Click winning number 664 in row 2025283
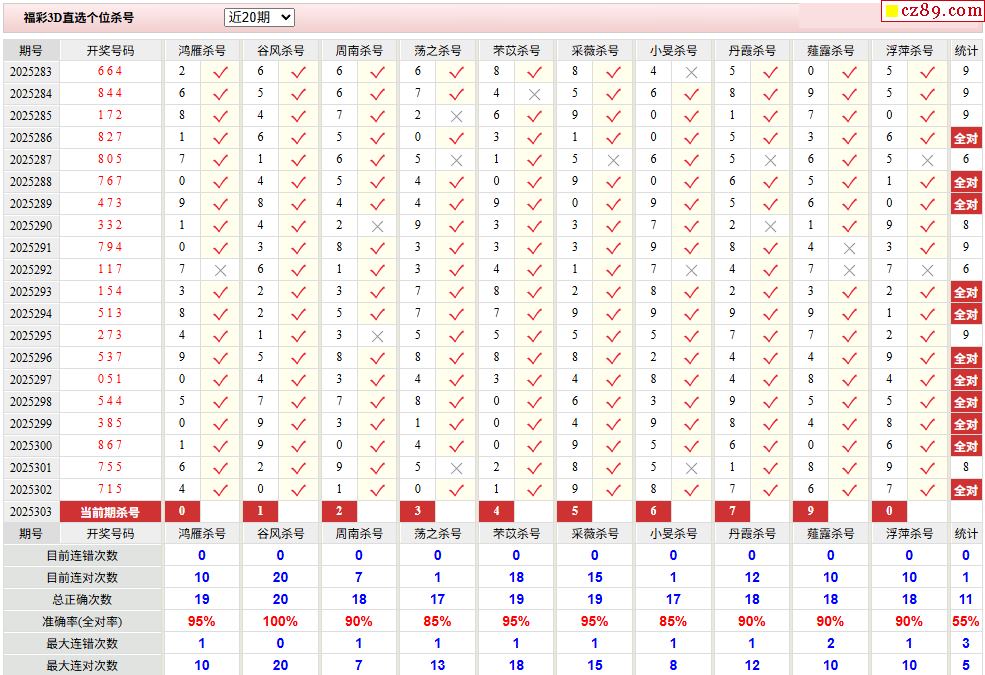The image size is (985, 675). [110, 72]
